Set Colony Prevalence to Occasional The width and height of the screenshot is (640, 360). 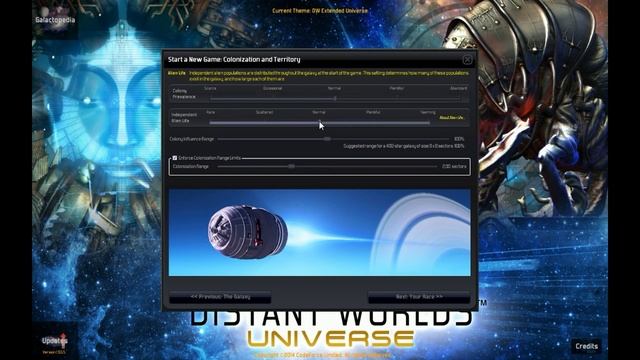[x=272, y=88]
